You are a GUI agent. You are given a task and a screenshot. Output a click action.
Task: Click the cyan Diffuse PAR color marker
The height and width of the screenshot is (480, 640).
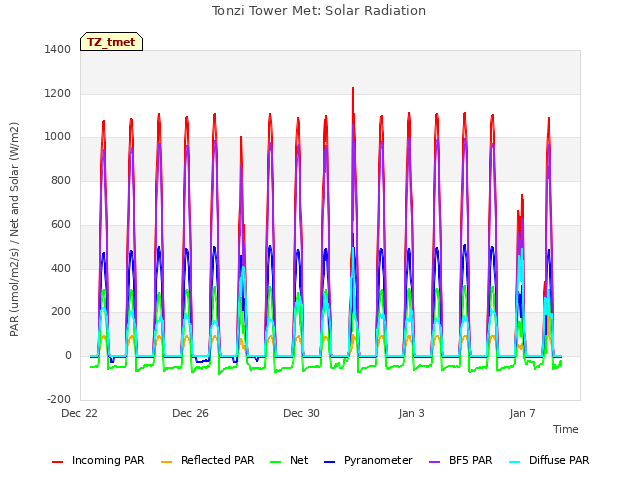pyautogui.click(x=515, y=462)
